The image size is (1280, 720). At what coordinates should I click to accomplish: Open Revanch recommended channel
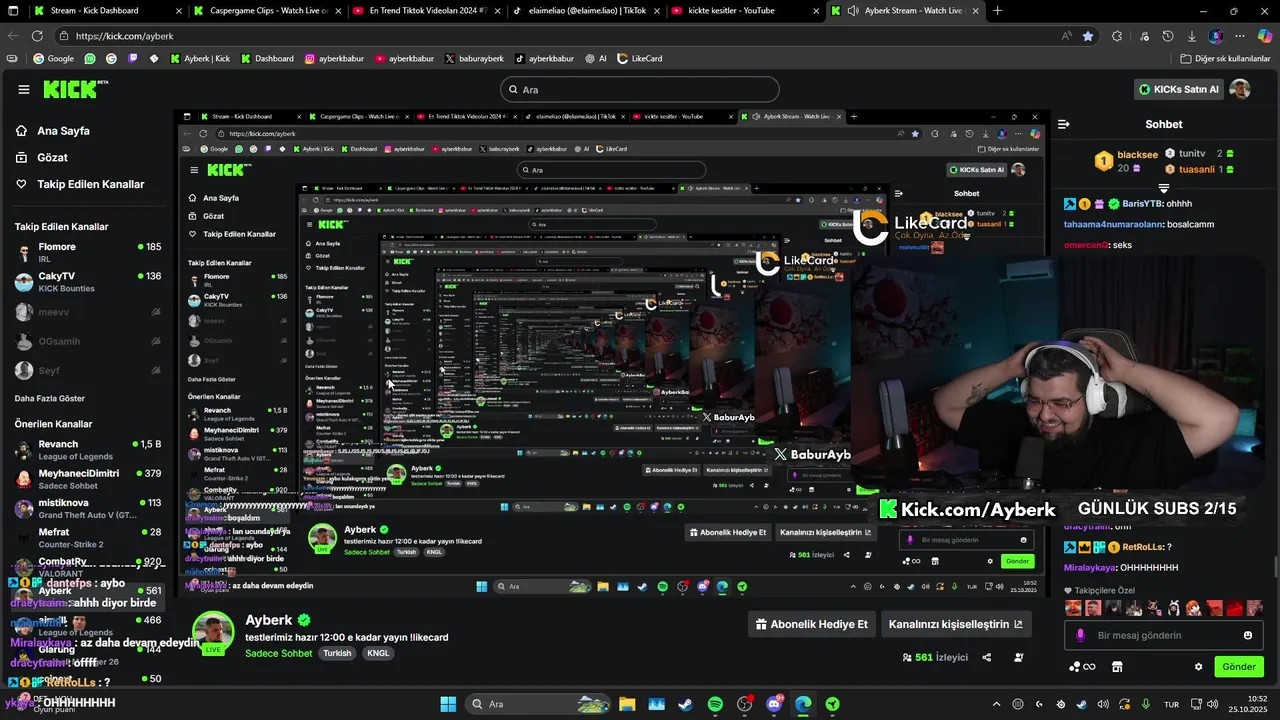pyautogui.click(x=88, y=450)
